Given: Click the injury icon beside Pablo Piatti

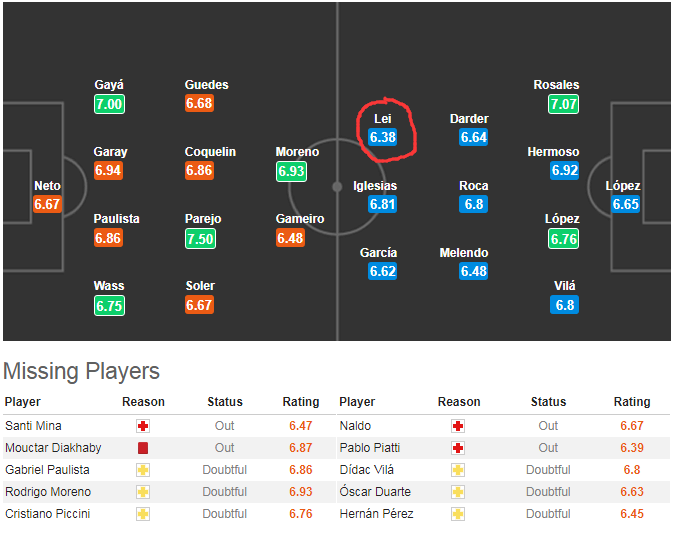Looking at the screenshot, I should pyautogui.click(x=458, y=448).
